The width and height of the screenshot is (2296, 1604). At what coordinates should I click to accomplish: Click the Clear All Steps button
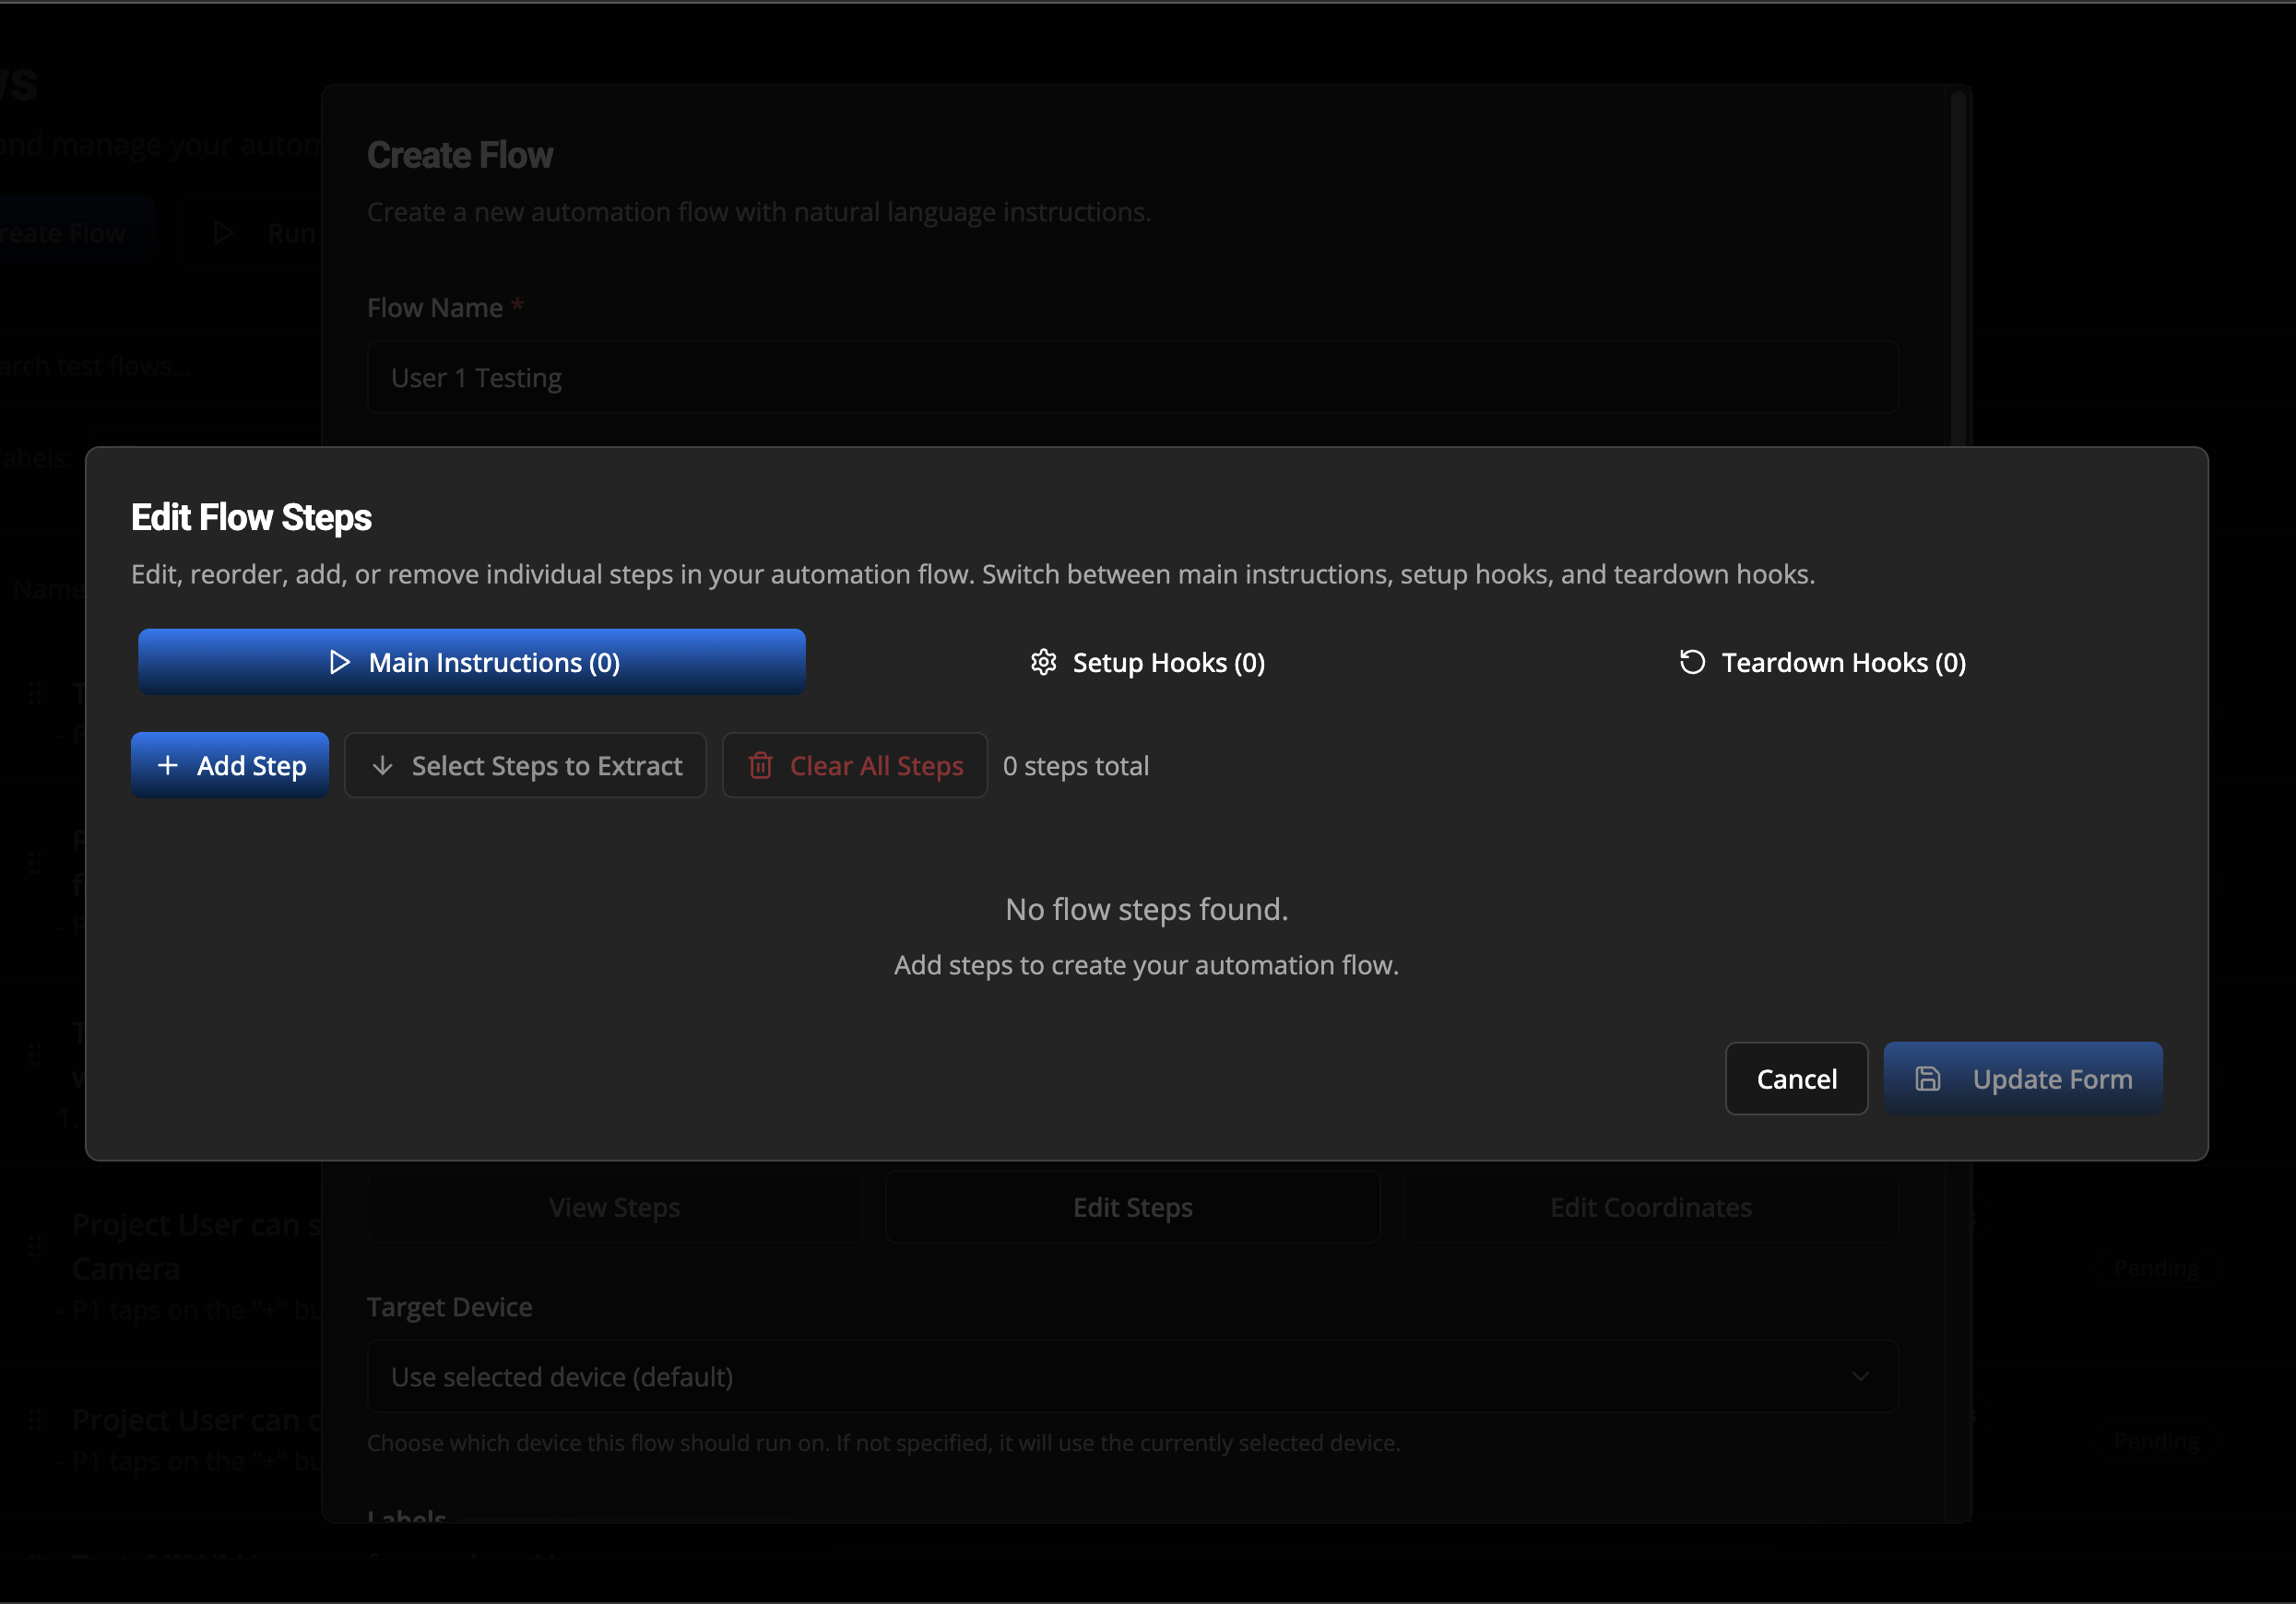click(855, 765)
